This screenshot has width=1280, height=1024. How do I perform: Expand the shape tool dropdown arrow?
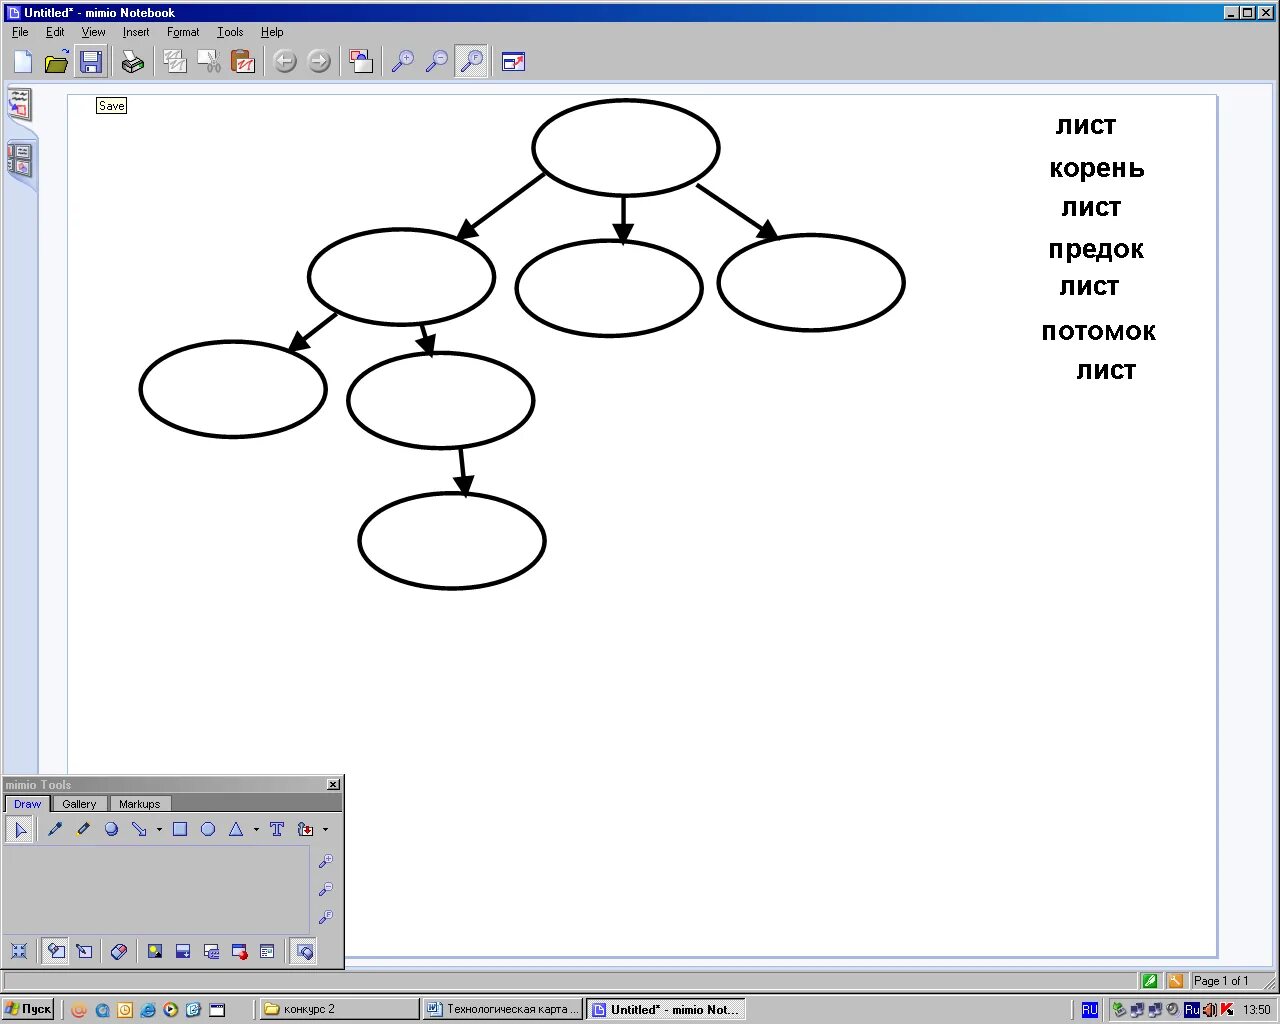256,829
